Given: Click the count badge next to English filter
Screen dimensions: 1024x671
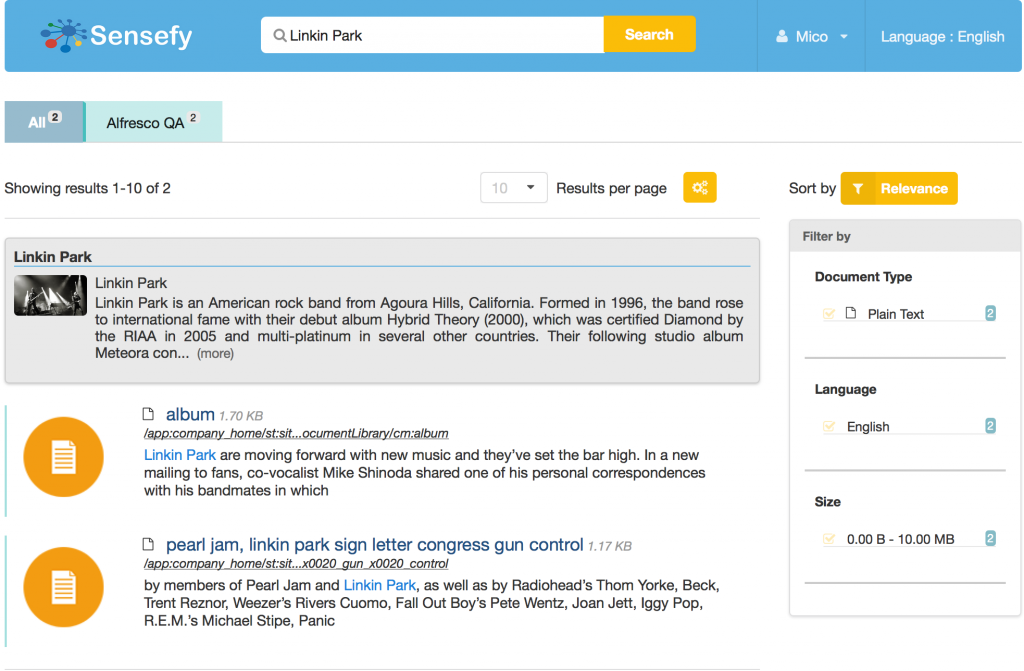Looking at the screenshot, I should pyautogui.click(x=990, y=426).
